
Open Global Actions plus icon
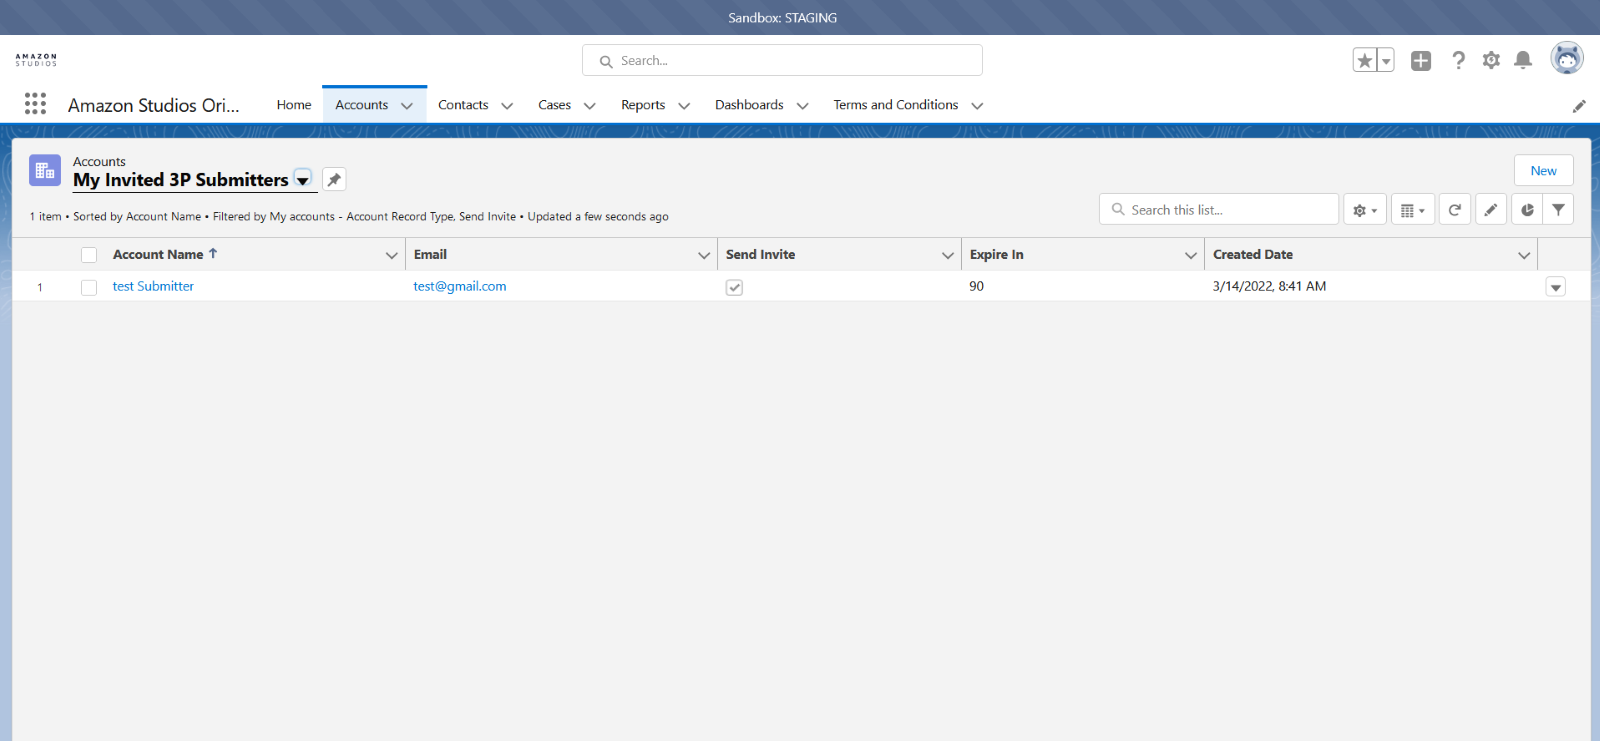coord(1421,60)
